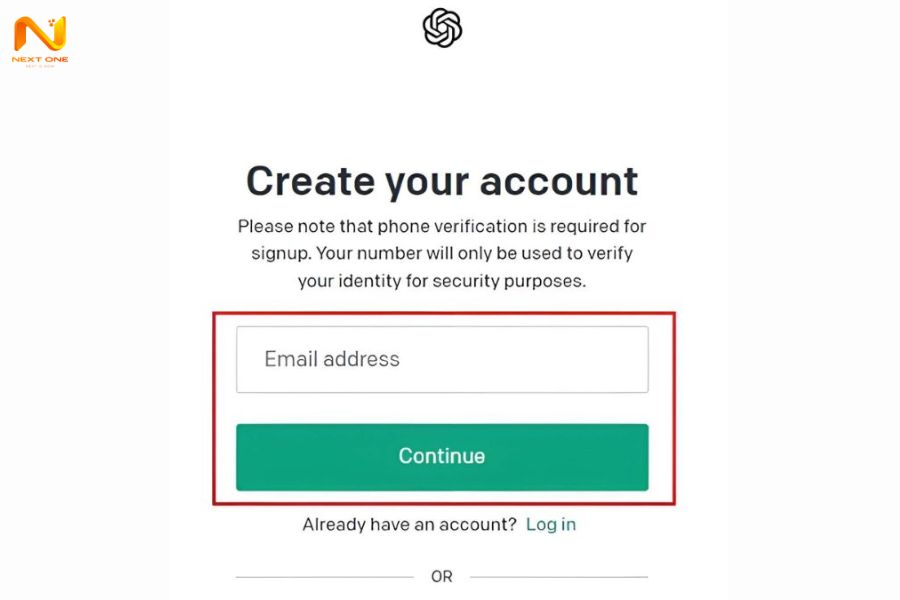This screenshot has height=600, width=900.
Task: Click the "your identity for security purposes" line
Action: pyautogui.click(x=442, y=281)
